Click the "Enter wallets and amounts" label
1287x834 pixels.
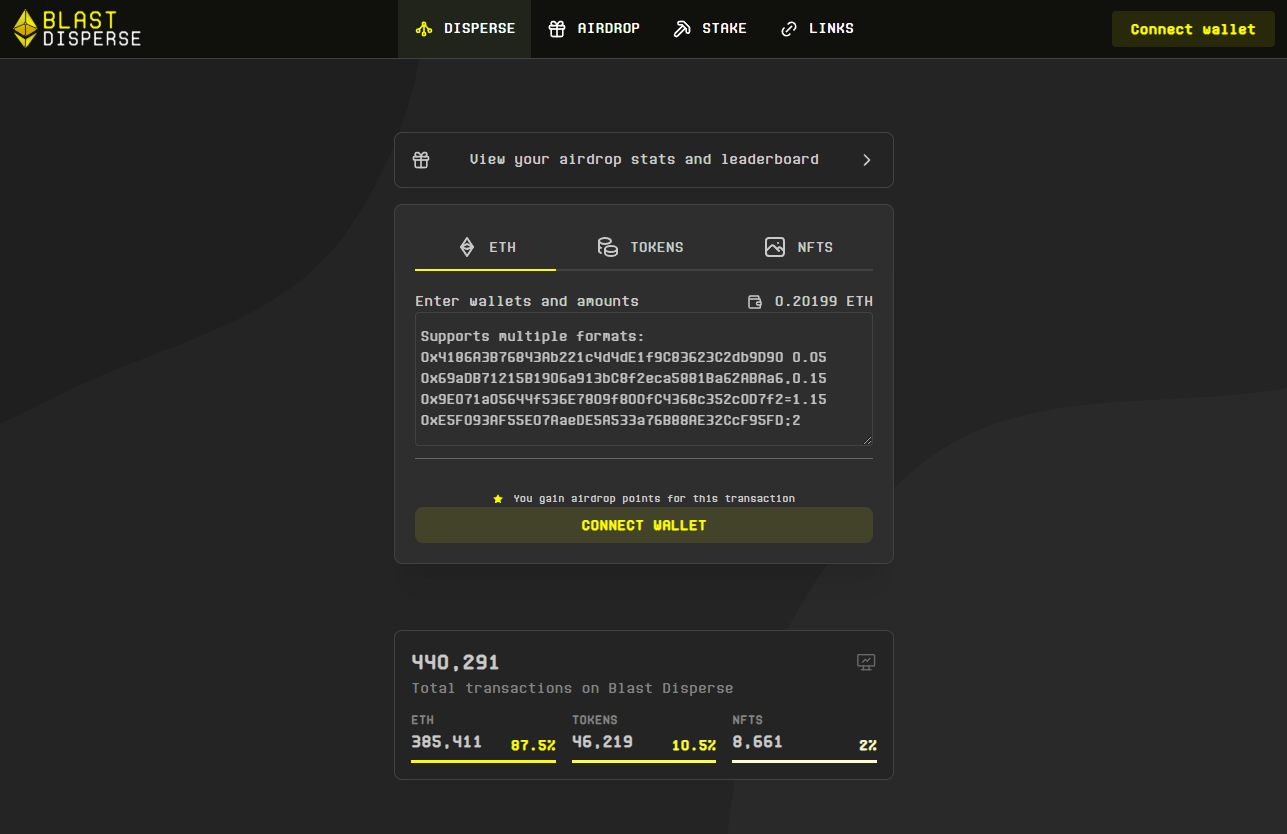527,301
